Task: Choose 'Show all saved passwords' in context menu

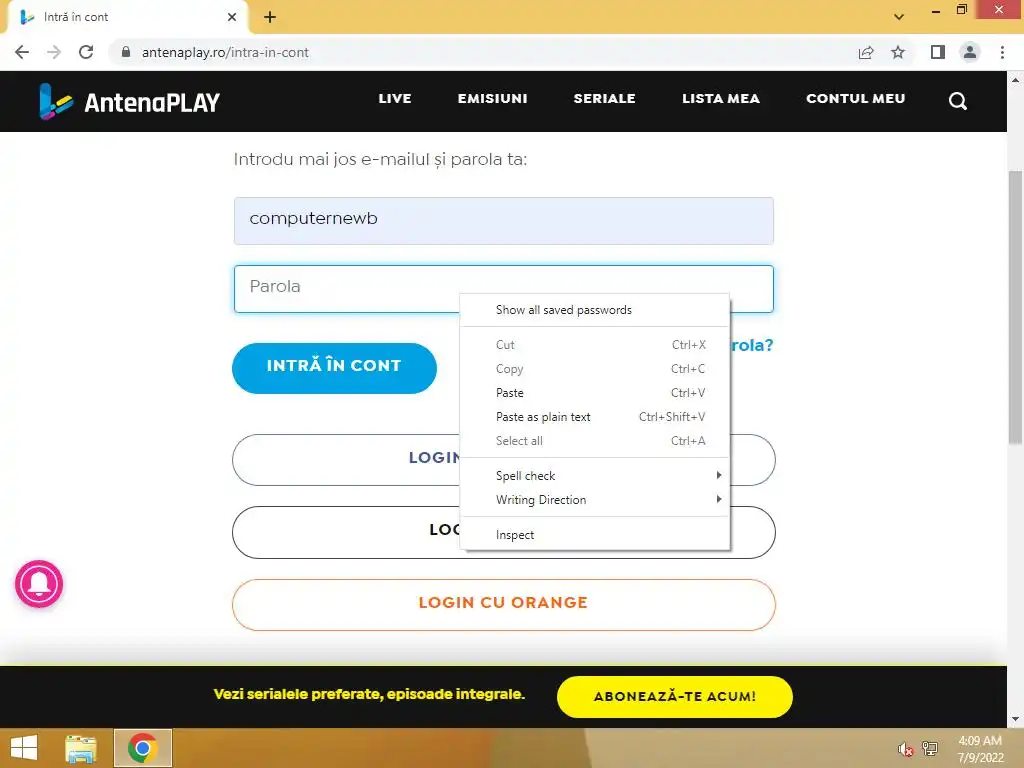Action: coord(594,310)
